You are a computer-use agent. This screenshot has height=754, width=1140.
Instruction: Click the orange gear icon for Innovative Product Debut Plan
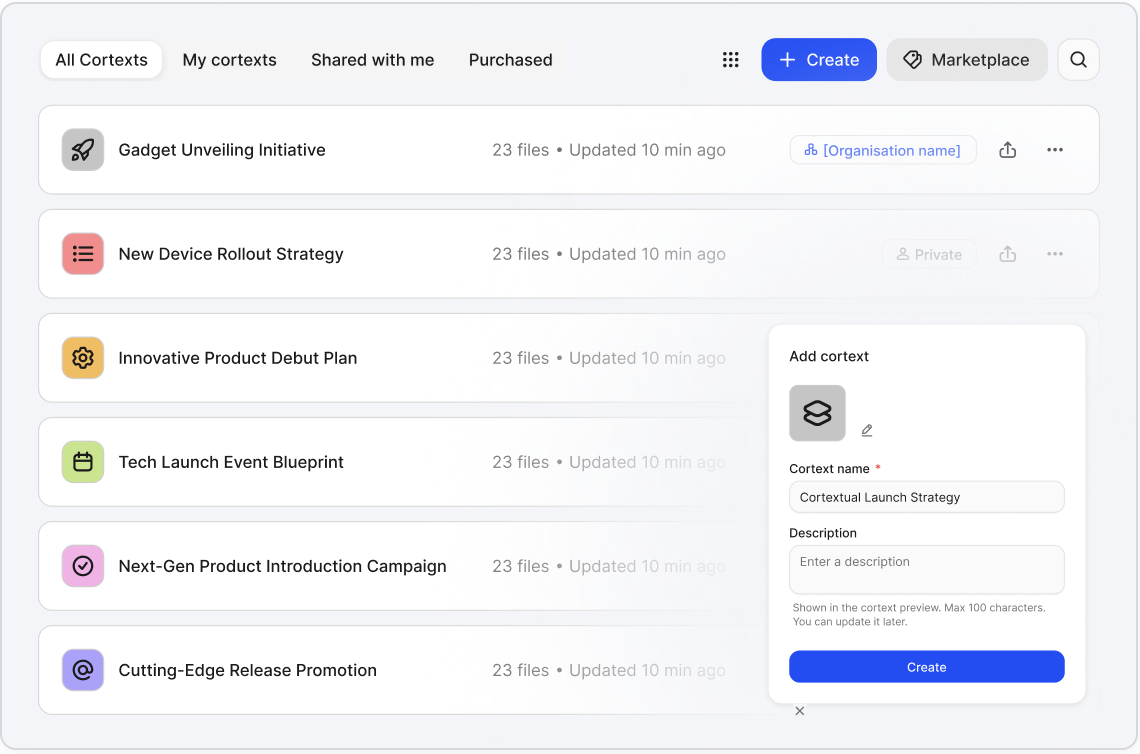point(83,358)
